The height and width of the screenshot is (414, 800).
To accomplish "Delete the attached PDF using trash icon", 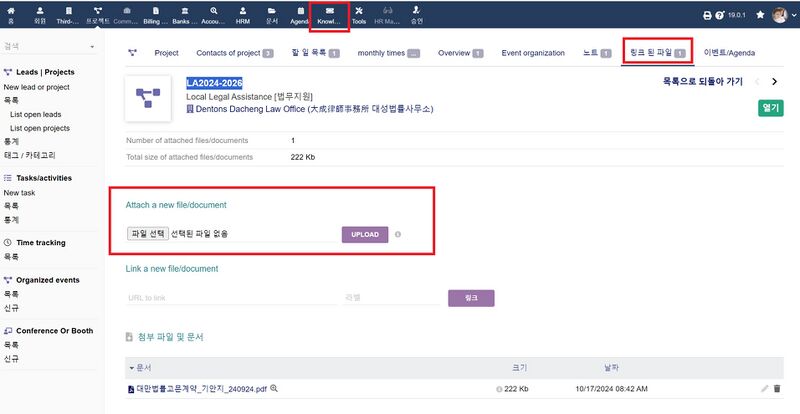I will (777, 388).
